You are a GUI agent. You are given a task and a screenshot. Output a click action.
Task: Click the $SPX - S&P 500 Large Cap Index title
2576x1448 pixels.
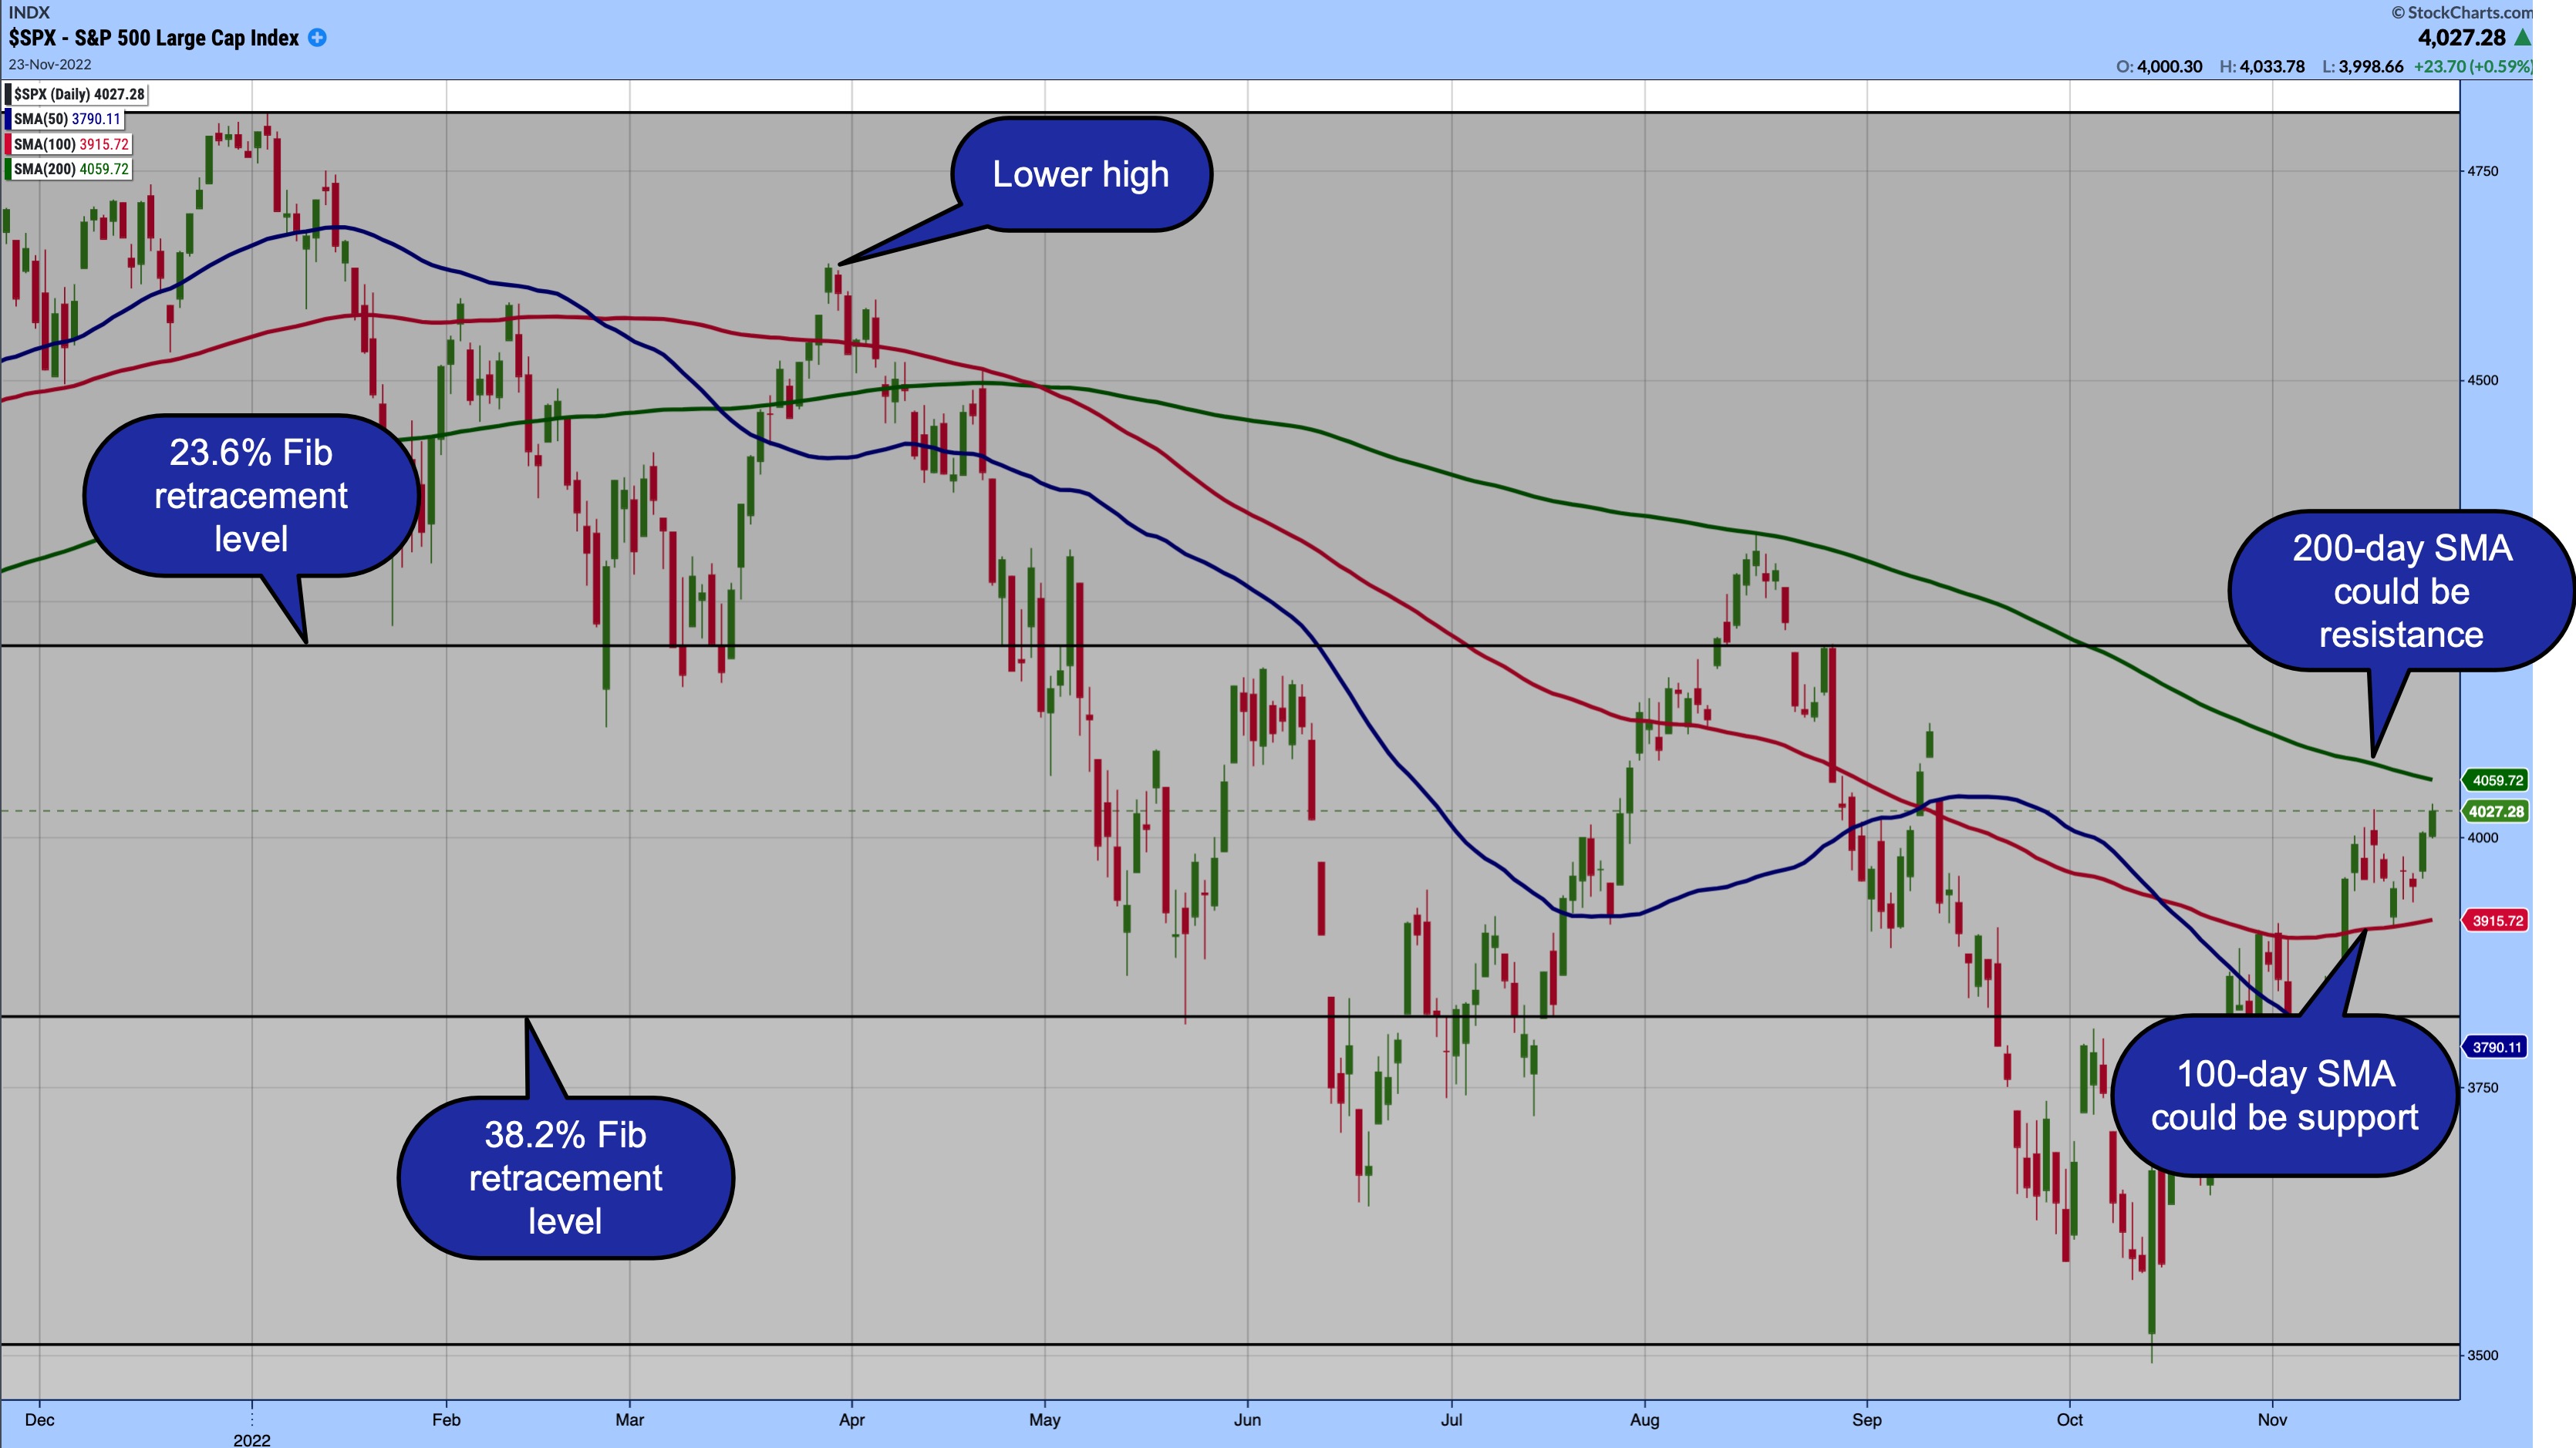[x=154, y=38]
